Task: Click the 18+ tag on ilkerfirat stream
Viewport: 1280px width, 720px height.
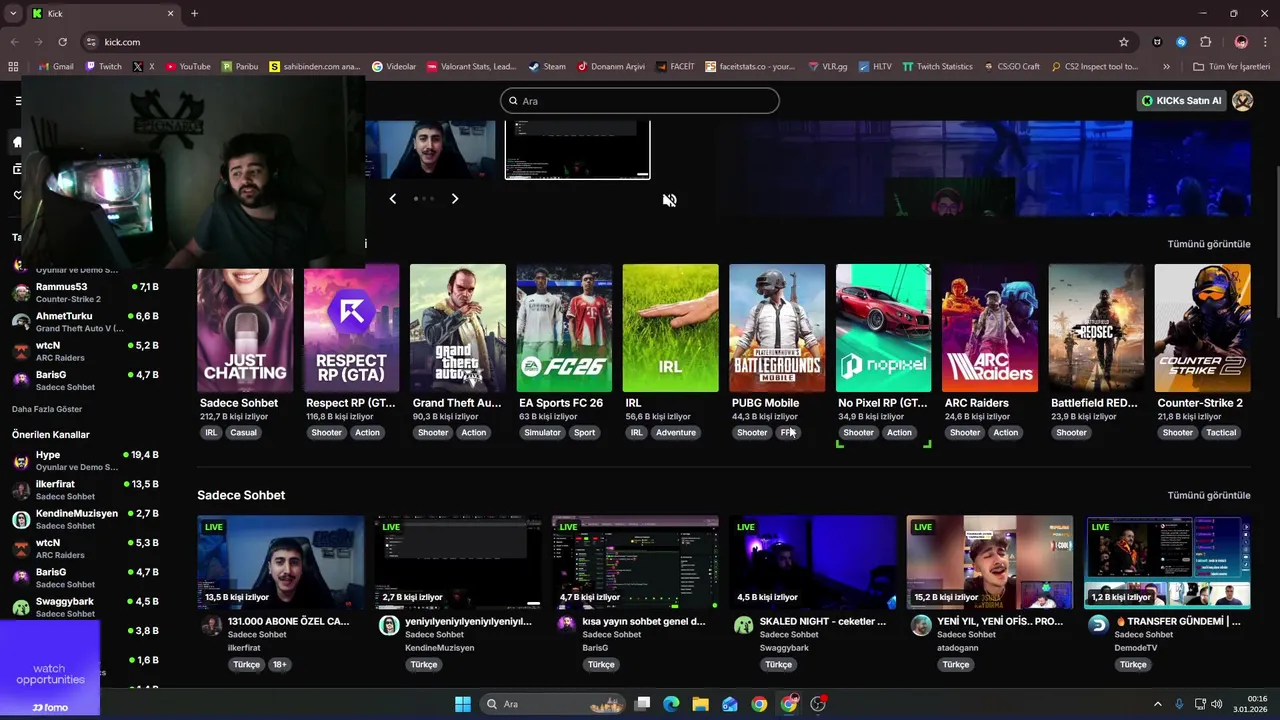Action: pos(280,664)
